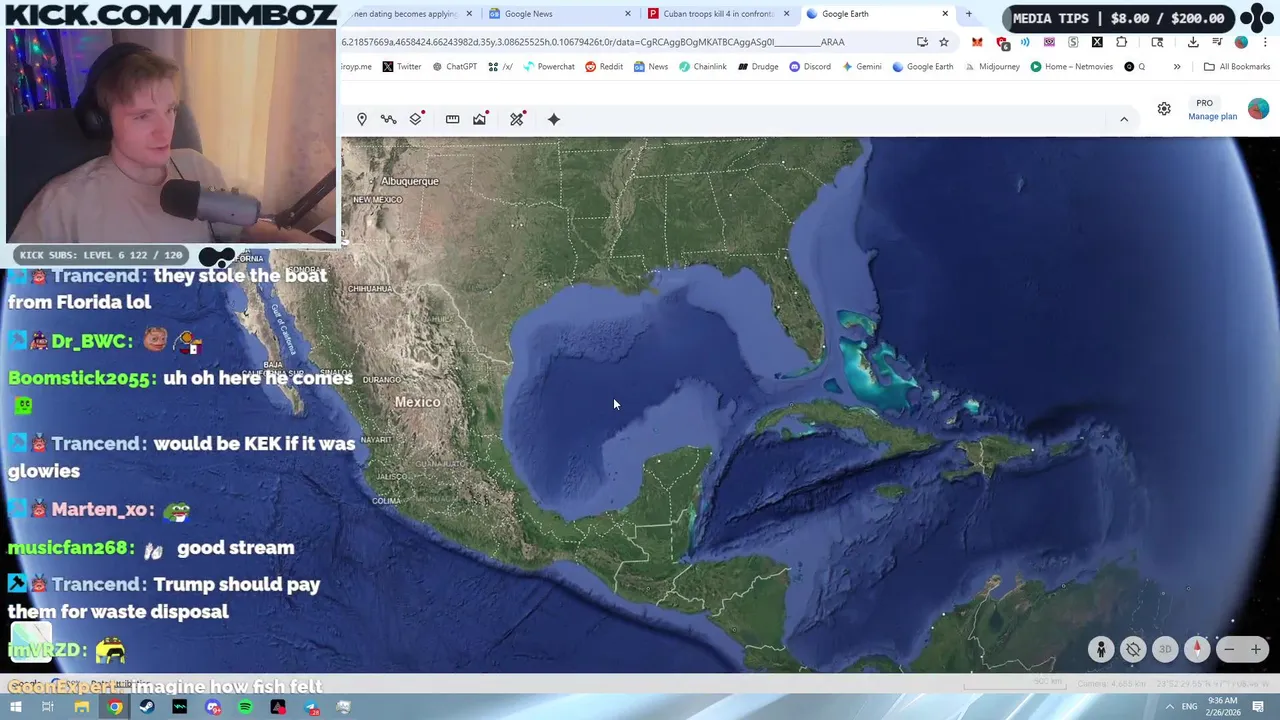The image size is (1280, 720).
Task: Click the browser address bar URL
Action: click(x=593, y=42)
